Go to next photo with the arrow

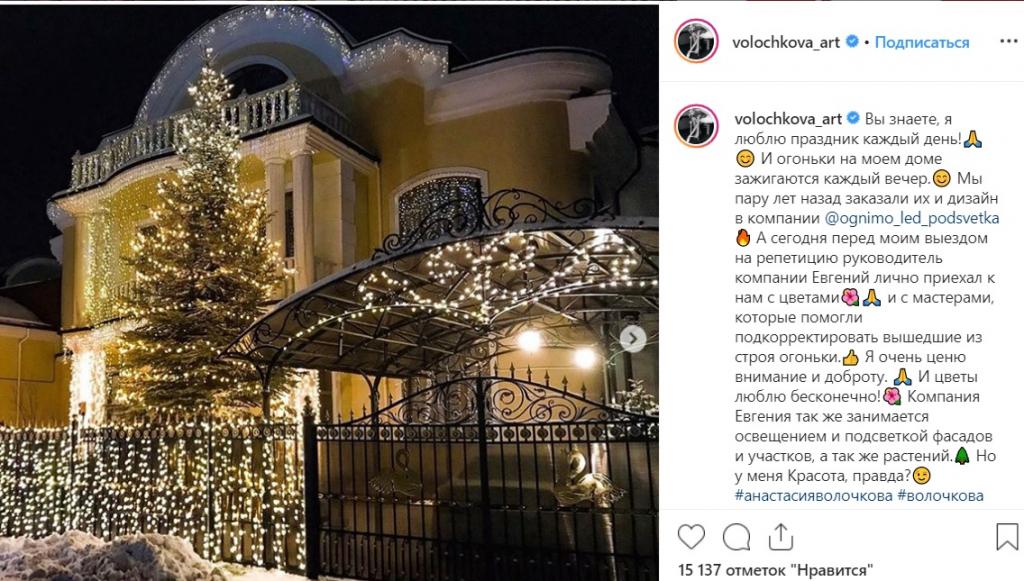click(x=633, y=338)
